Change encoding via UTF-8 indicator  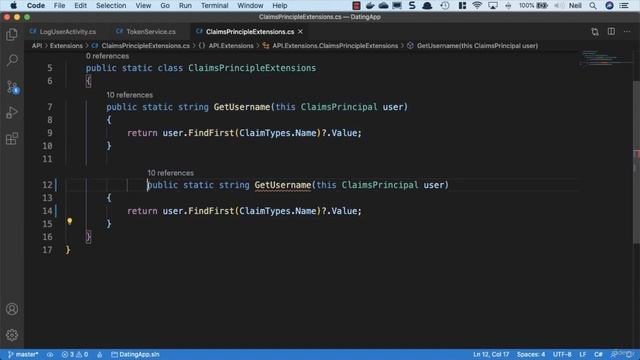(562, 354)
